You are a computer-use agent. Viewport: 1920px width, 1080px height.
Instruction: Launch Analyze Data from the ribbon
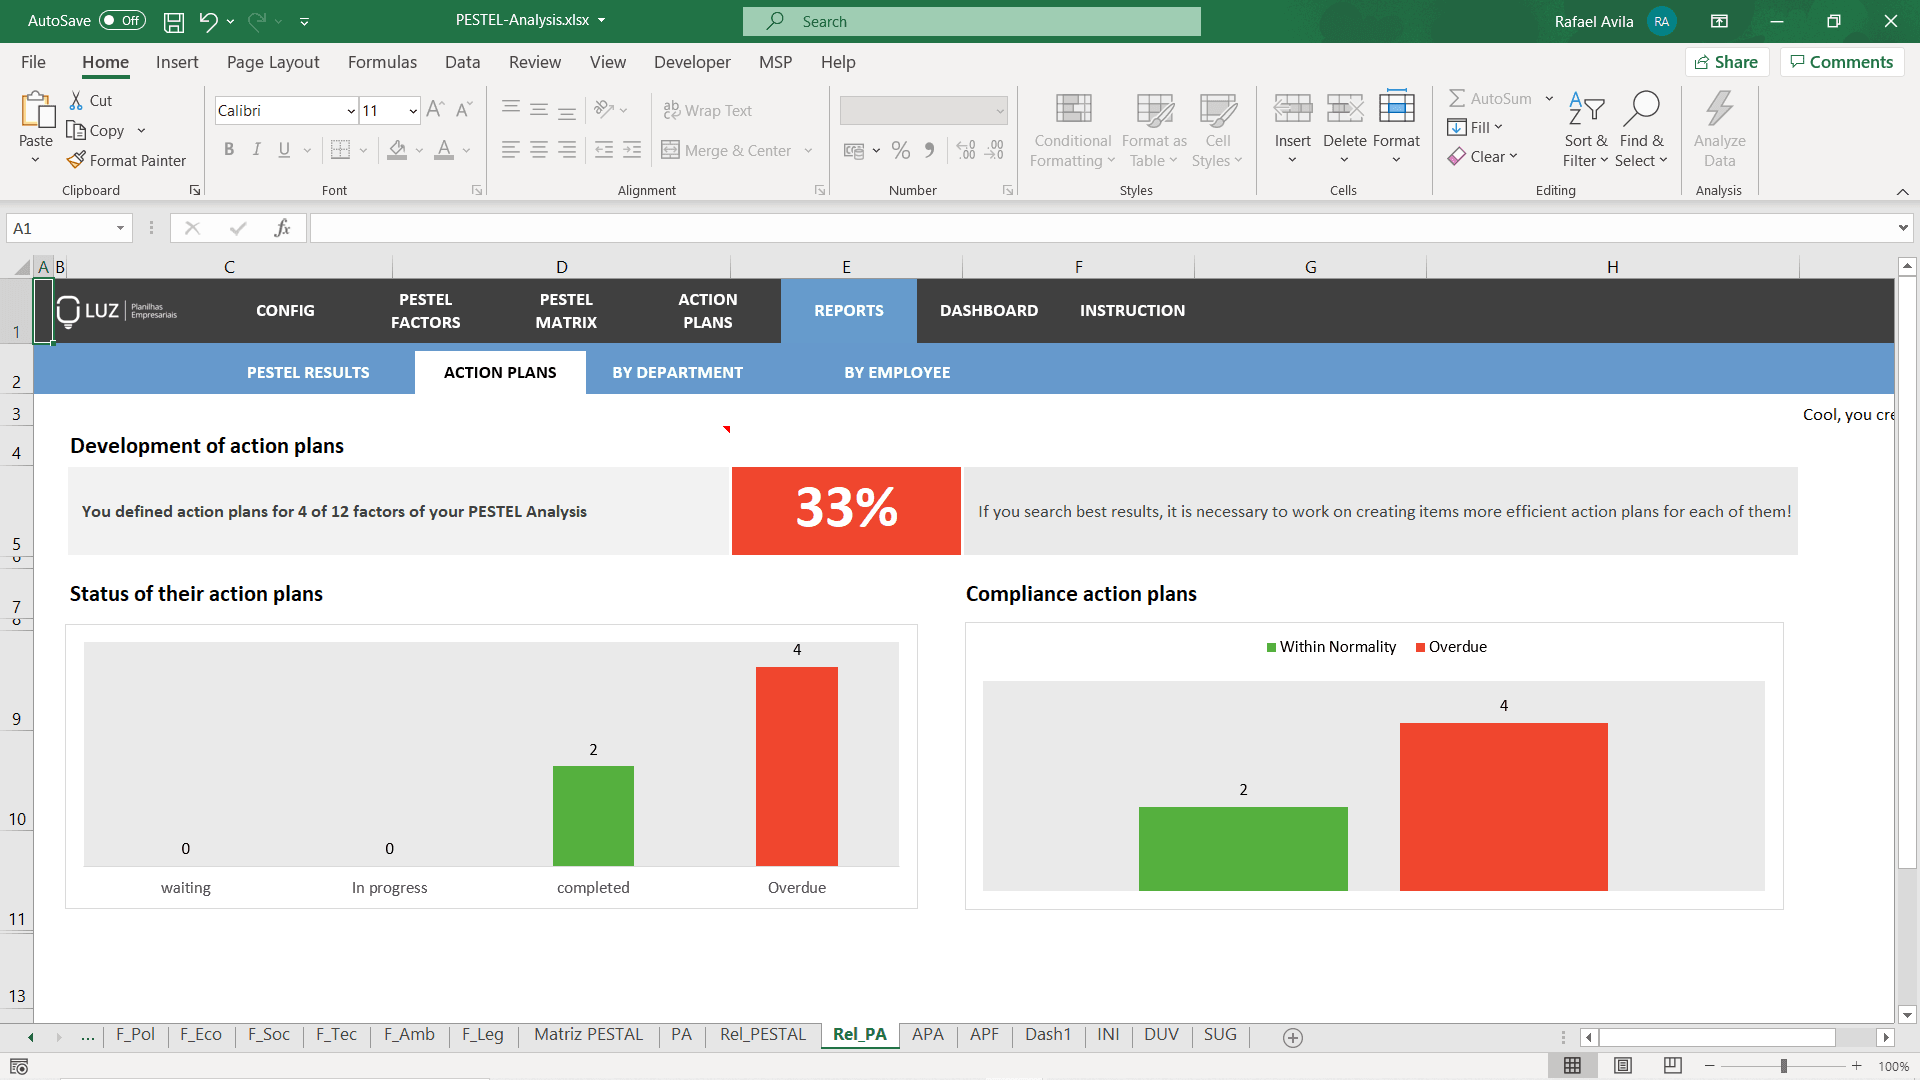1719,129
